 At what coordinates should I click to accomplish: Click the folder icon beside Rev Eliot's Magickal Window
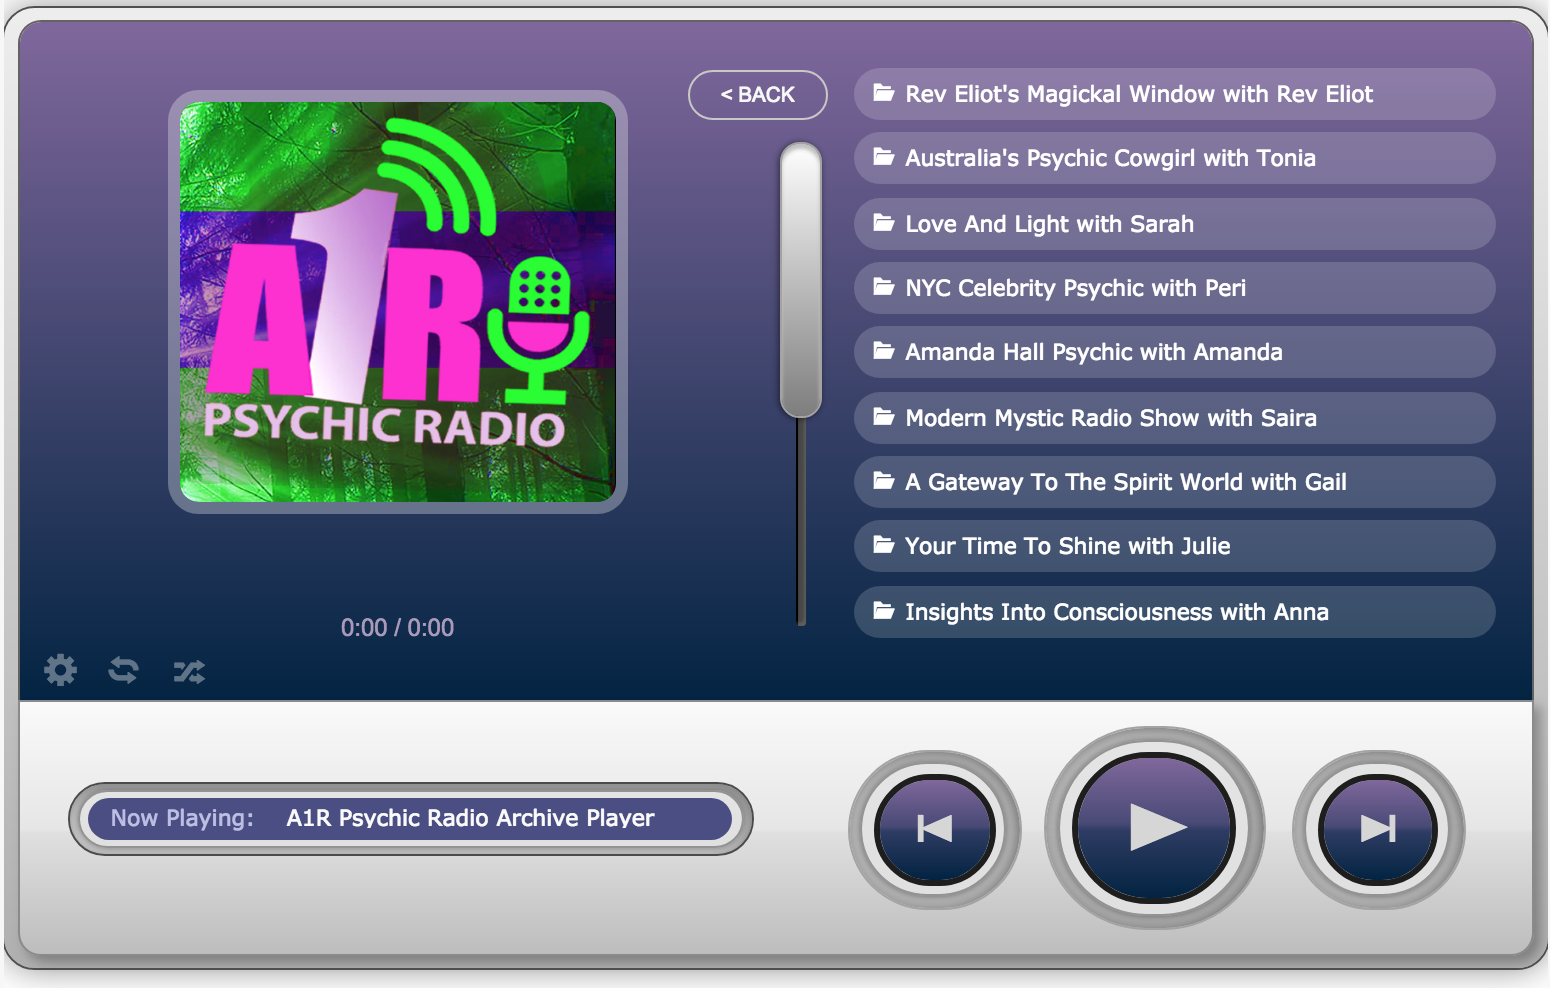pyautogui.click(x=883, y=93)
